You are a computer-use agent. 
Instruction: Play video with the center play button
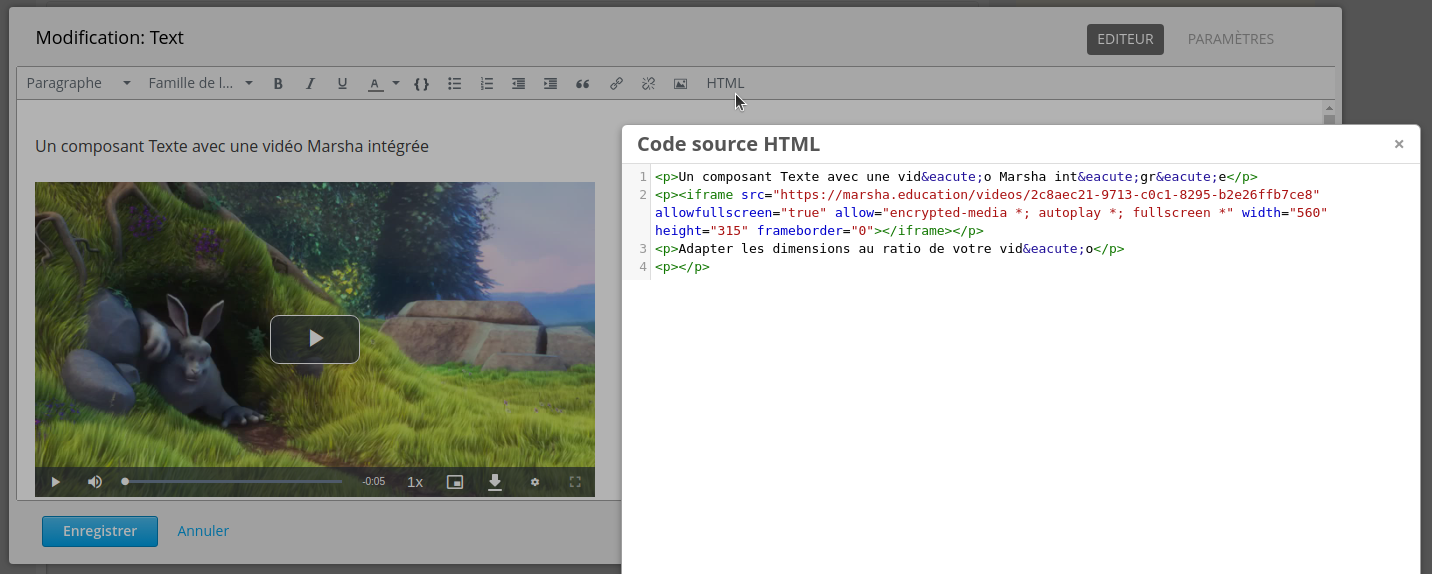(315, 339)
